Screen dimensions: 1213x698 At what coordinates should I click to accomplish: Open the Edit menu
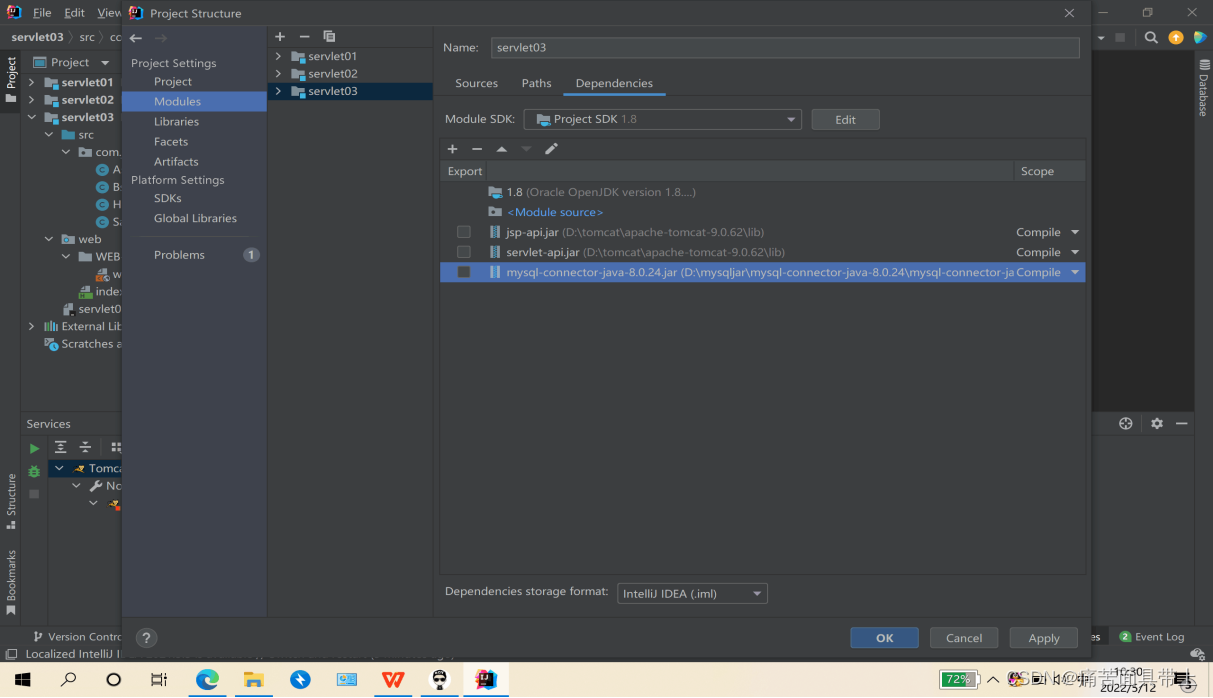coord(75,13)
